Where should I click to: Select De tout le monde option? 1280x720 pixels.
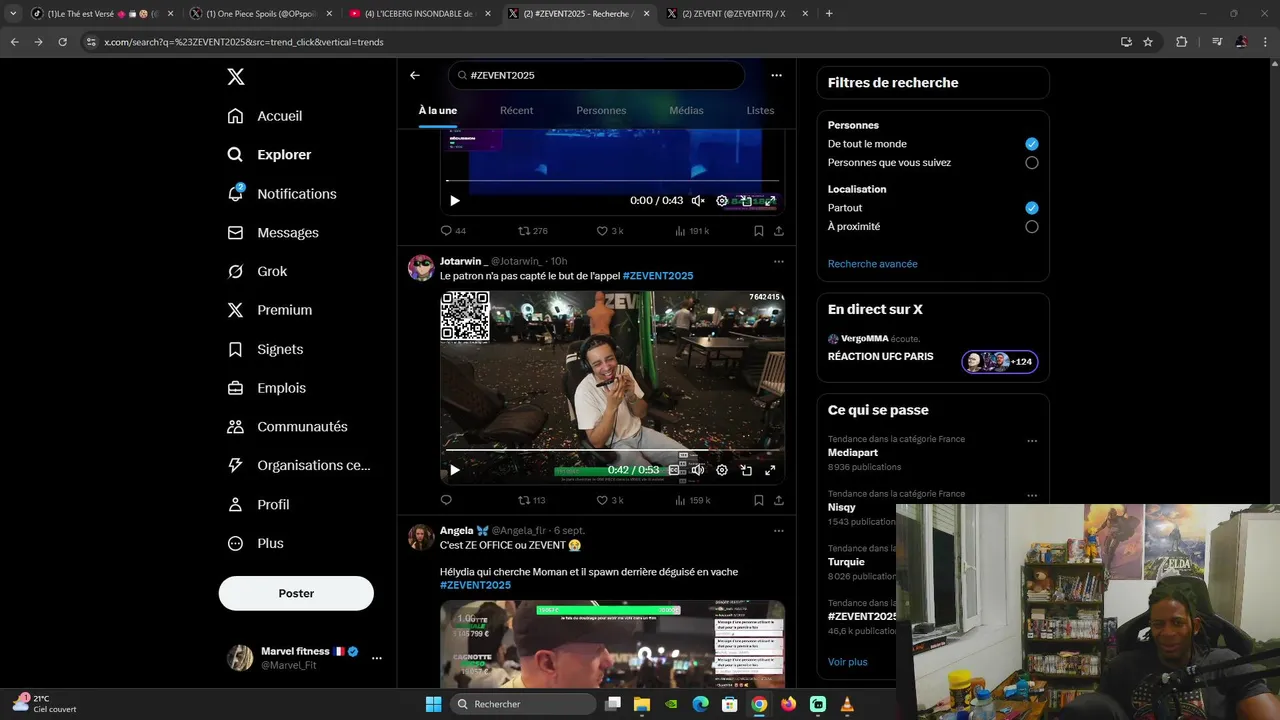pos(1032,144)
